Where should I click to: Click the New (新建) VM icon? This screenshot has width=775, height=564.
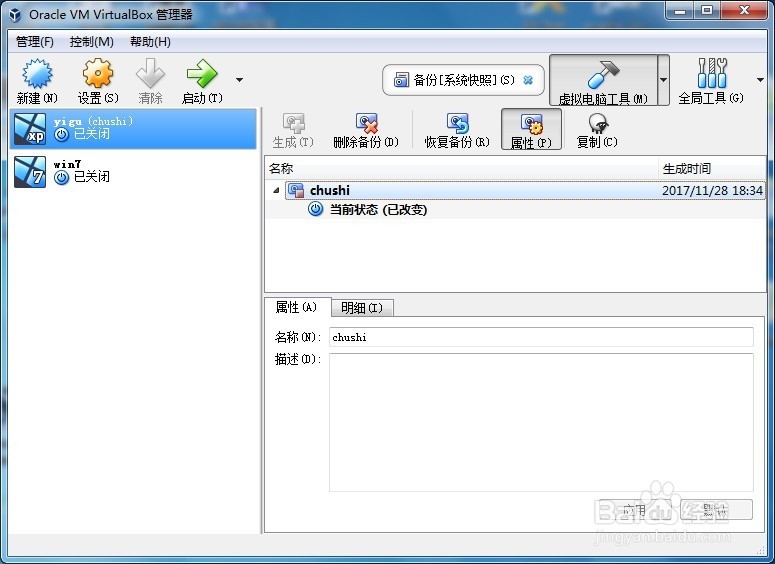(x=37, y=74)
